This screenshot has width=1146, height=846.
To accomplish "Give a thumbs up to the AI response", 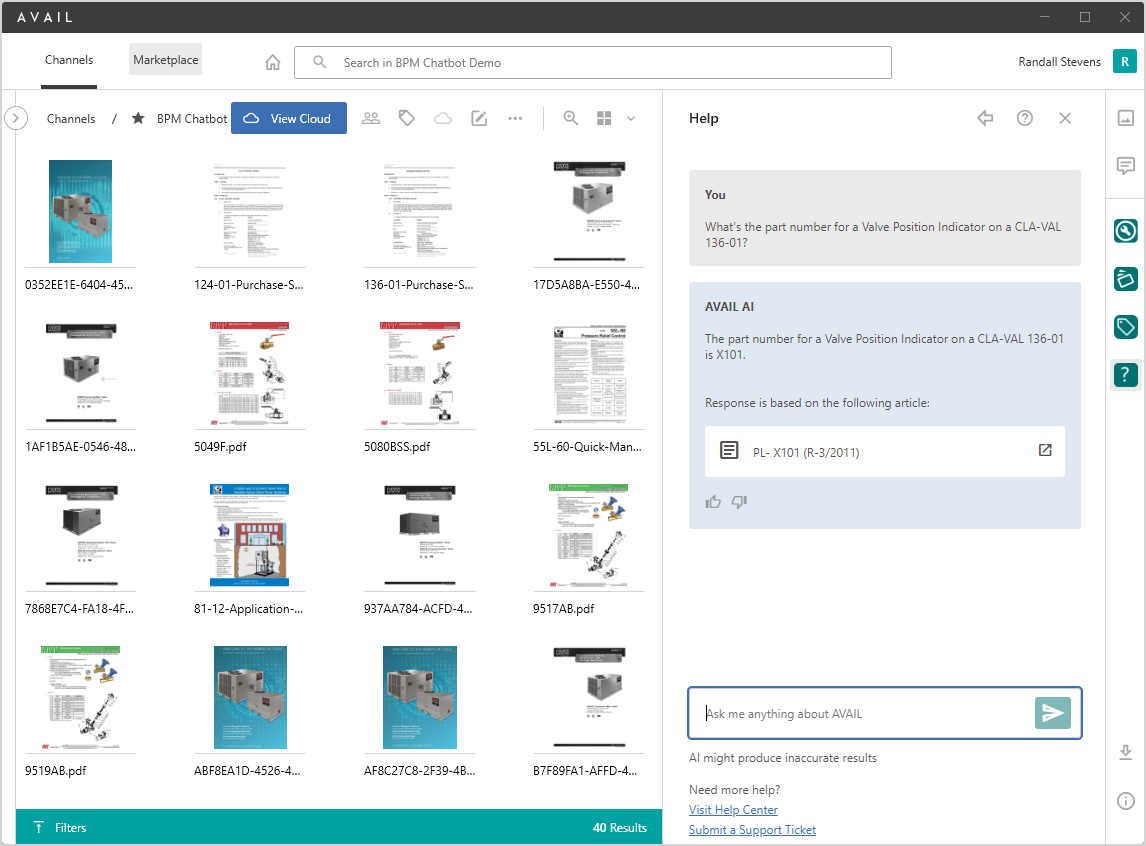I will click(x=713, y=501).
